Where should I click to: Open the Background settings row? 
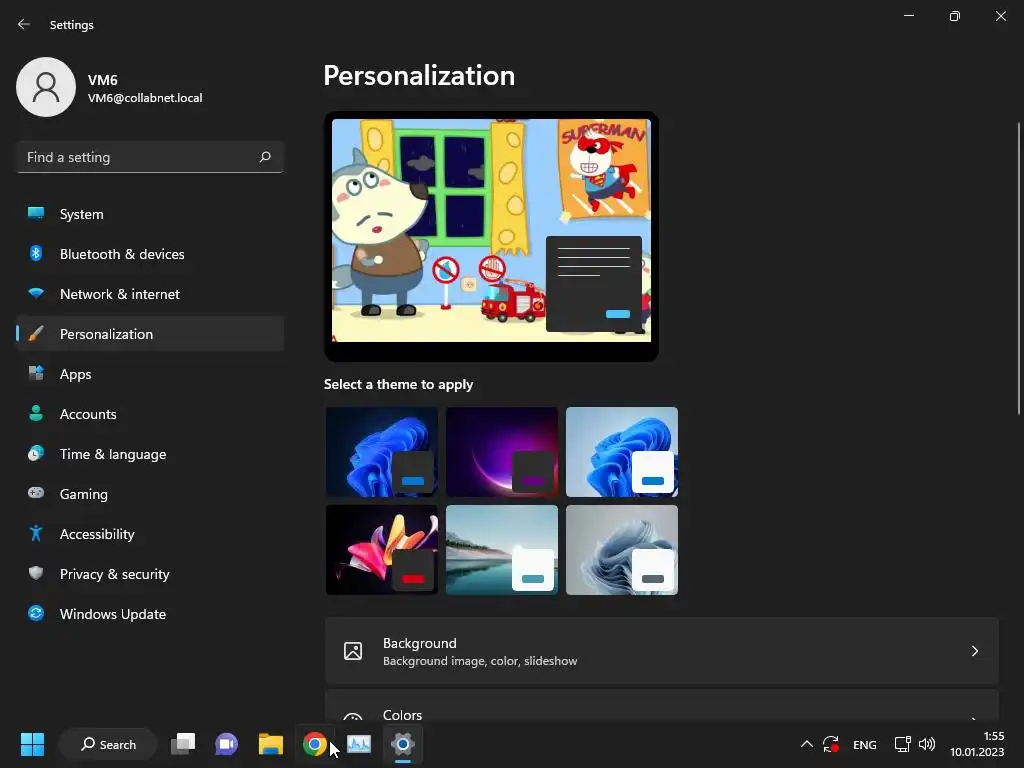pyautogui.click(x=662, y=651)
